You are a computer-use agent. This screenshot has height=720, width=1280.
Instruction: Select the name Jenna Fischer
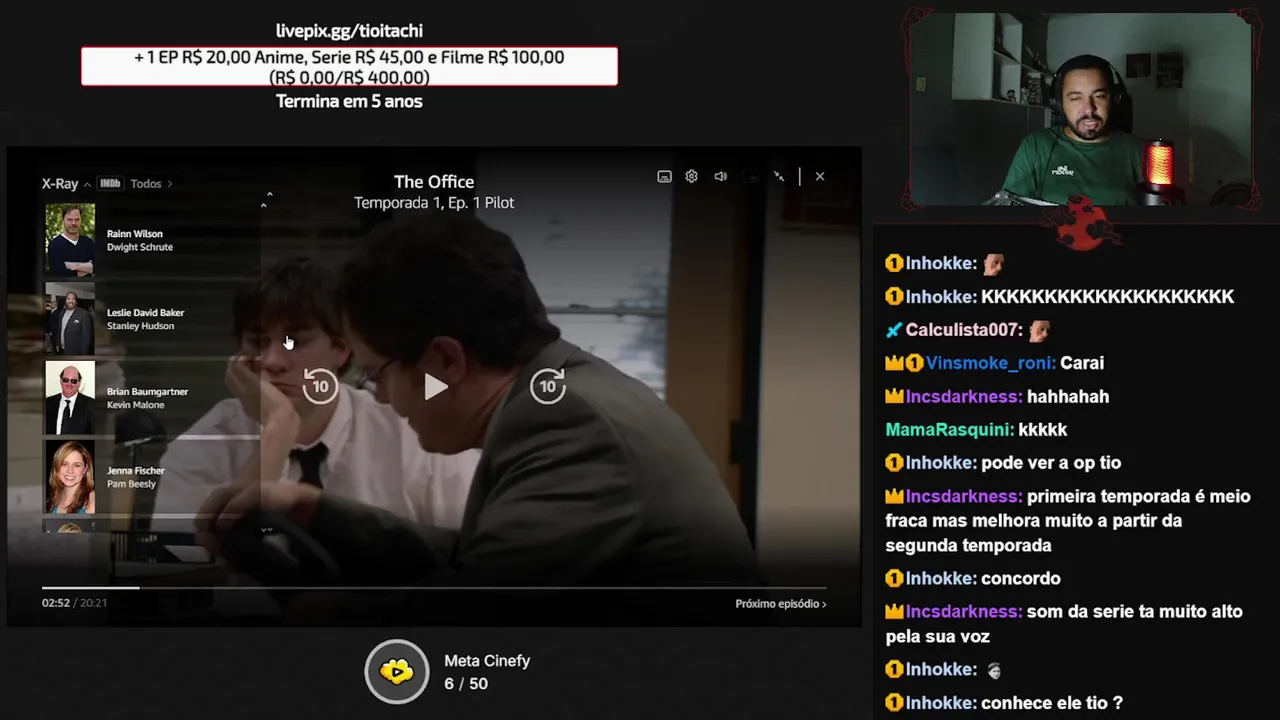pos(135,471)
